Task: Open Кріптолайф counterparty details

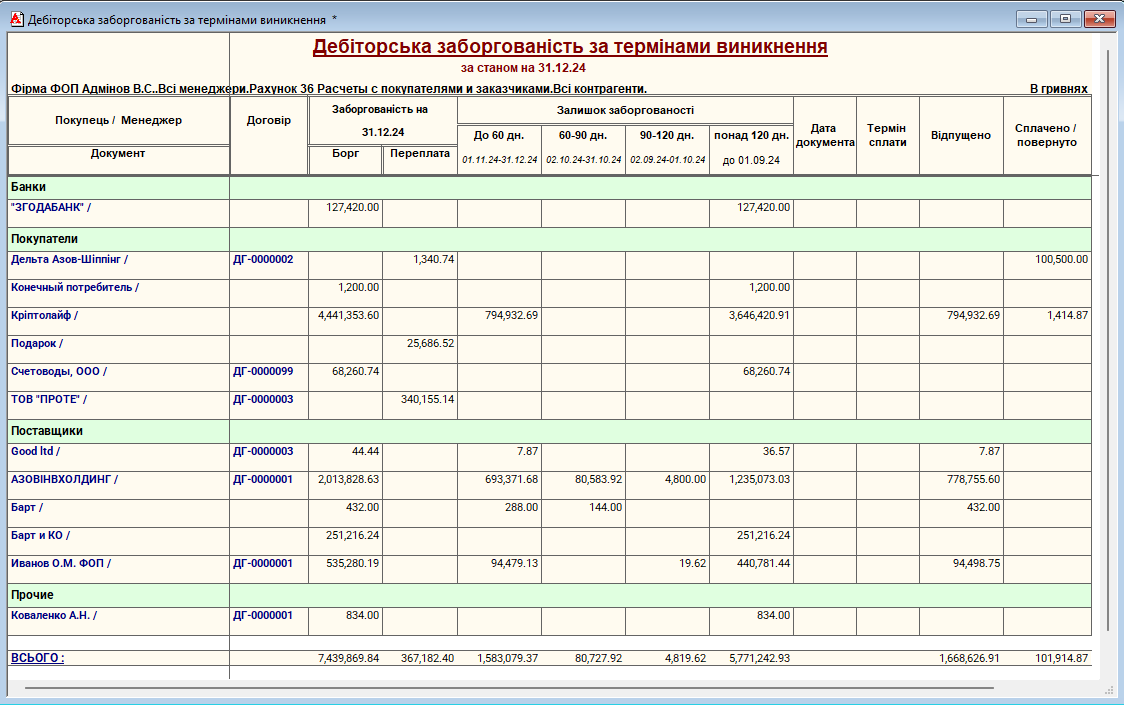Action: [44, 315]
